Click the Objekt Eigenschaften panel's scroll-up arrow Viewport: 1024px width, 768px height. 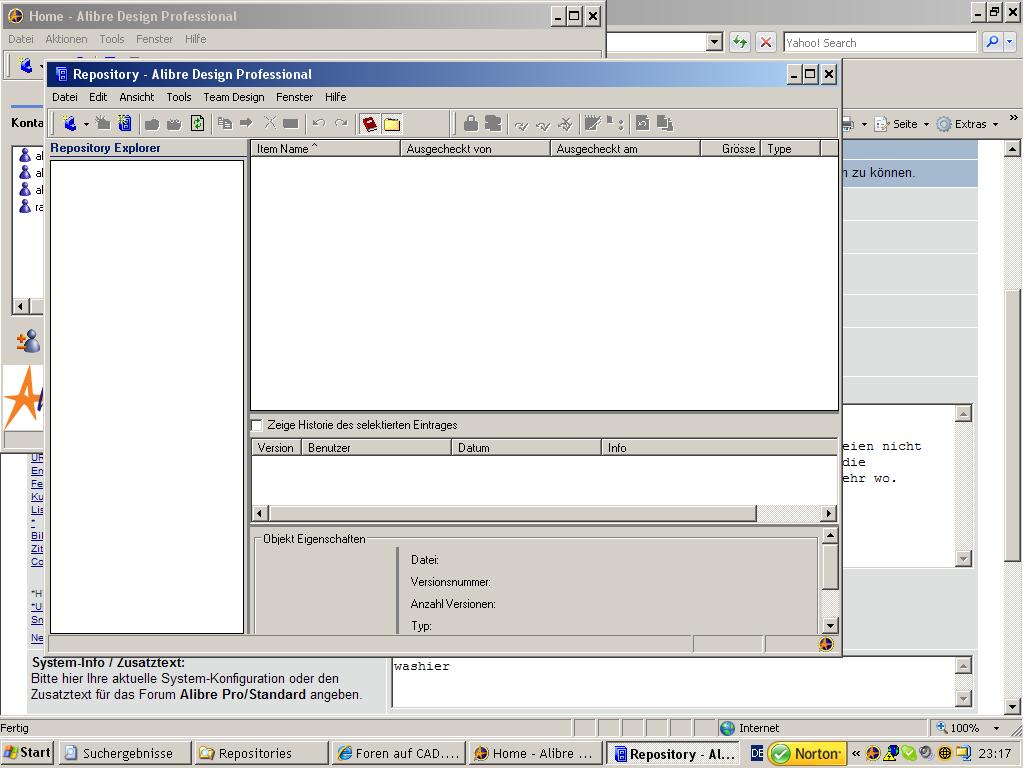[x=829, y=536]
